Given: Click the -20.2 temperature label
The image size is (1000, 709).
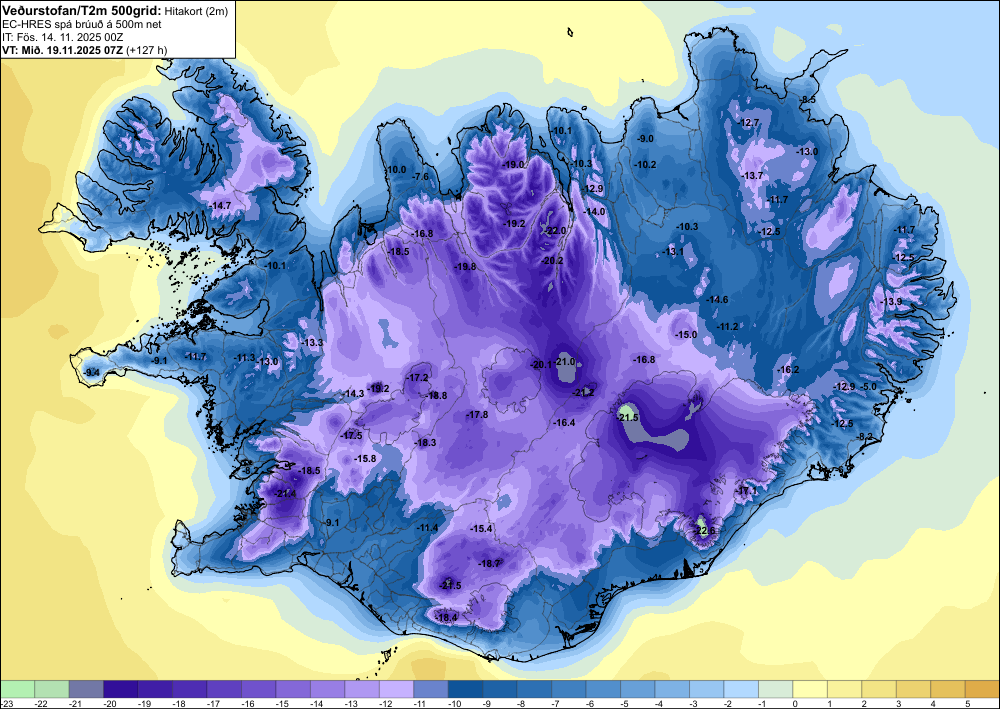Looking at the screenshot, I should 552,261.
